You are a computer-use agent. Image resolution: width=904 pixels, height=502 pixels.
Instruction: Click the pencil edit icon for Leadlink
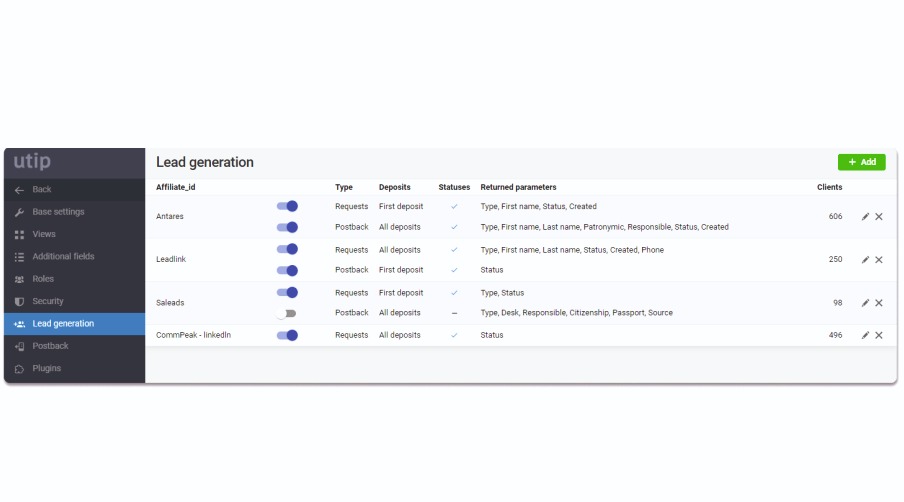[x=865, y=260]
